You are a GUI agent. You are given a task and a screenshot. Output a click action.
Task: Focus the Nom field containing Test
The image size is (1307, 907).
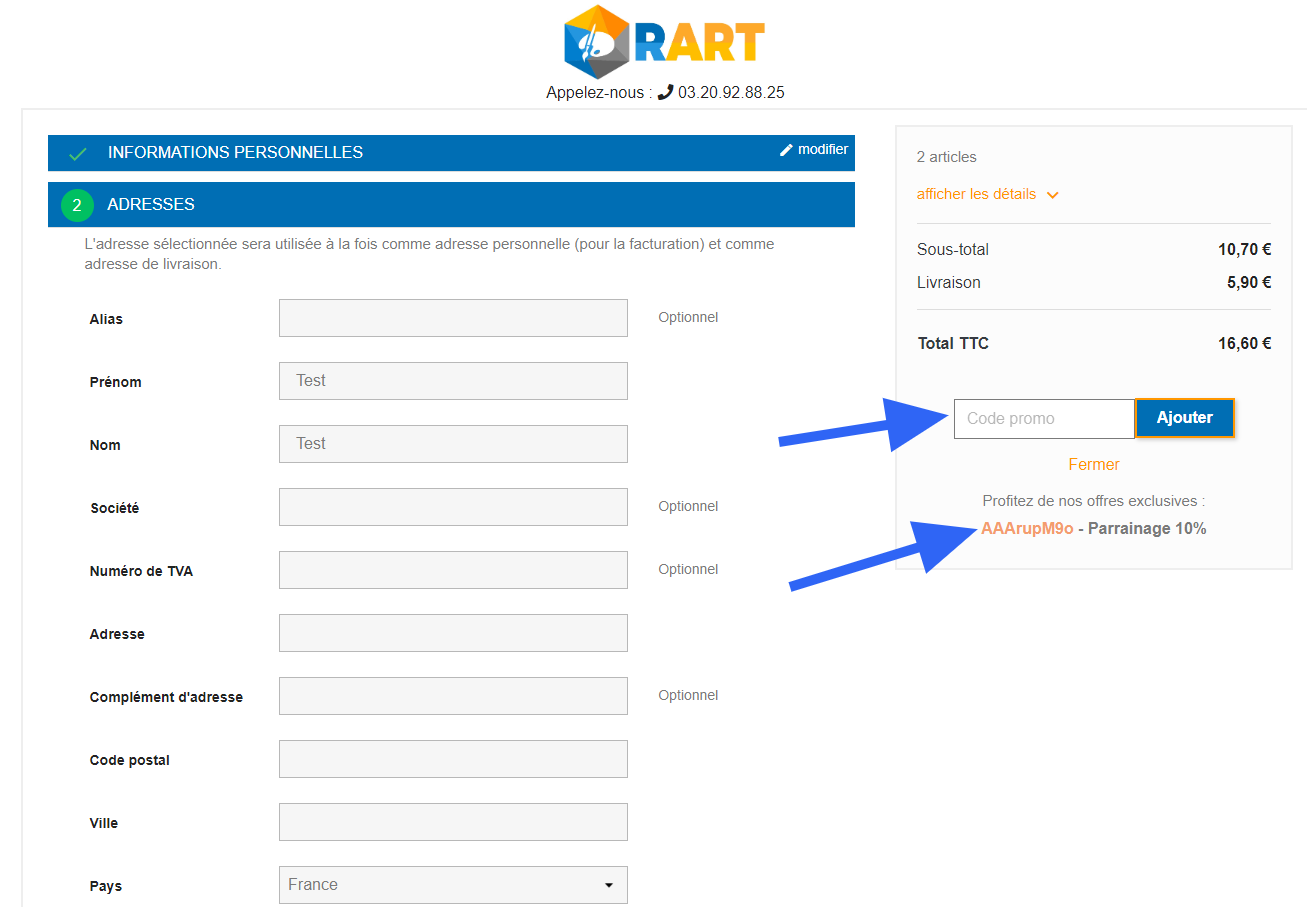pos(453,444)
